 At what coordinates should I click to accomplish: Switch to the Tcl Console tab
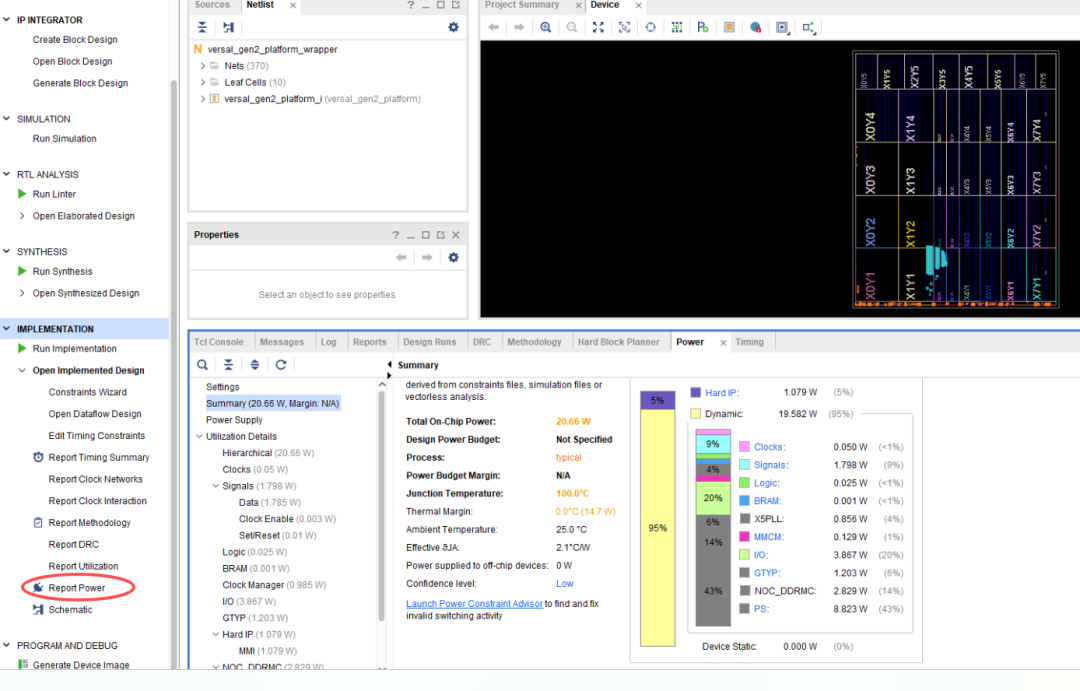pyautogui.click(x=218, y=342)
